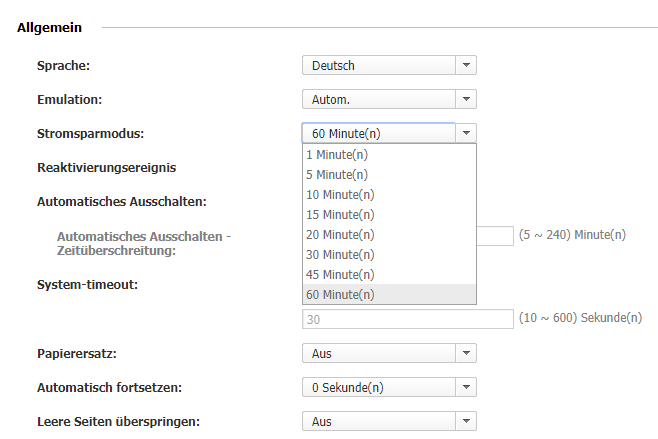The image size is (658, 439).
Task: Select 30 Minute(n) sleep timeout
Action: click(389, 255)
